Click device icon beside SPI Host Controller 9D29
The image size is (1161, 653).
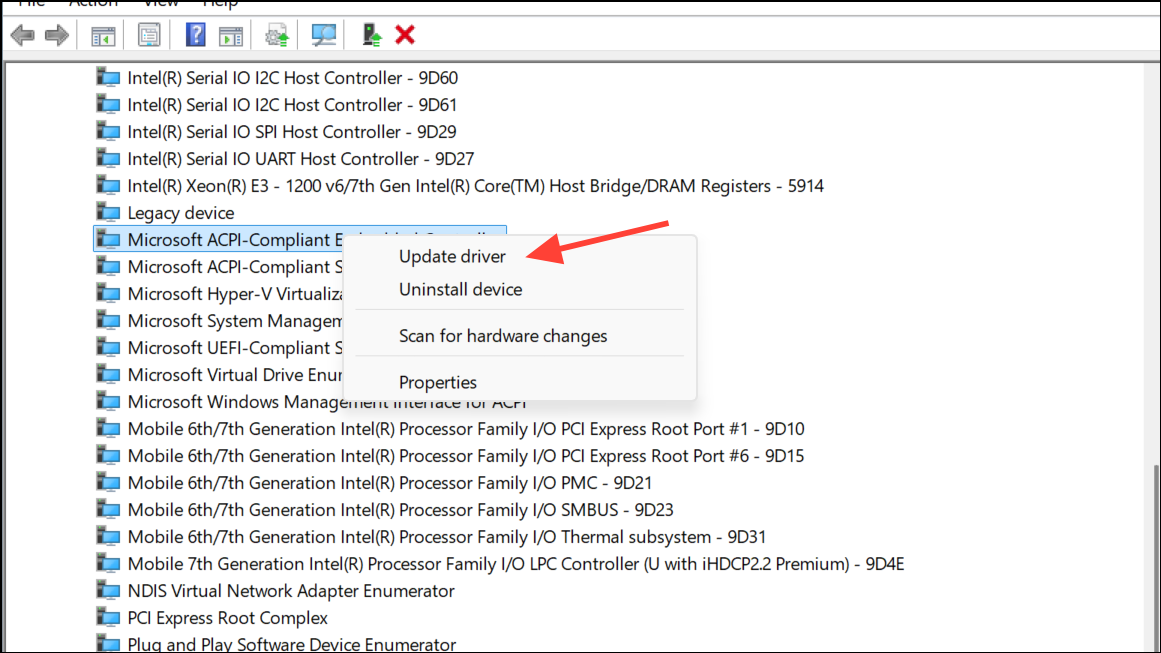[x=108, y=131]
